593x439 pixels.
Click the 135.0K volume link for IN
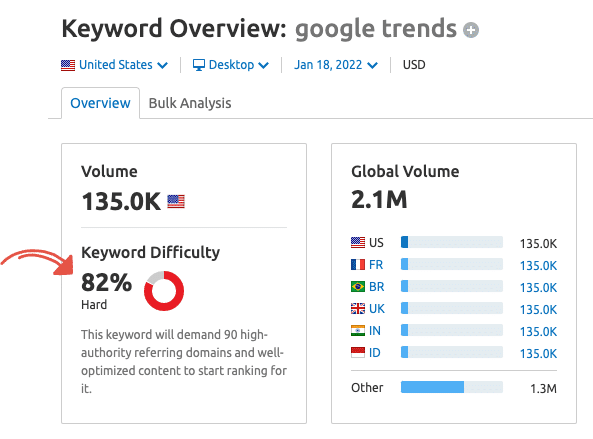tap(538, 332)
